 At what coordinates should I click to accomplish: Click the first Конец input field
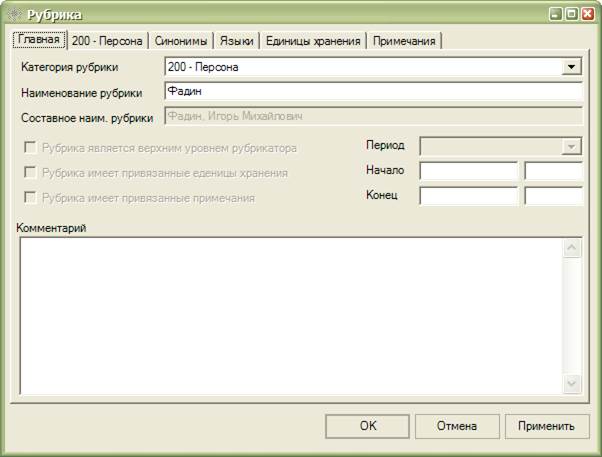click(468, 196)
